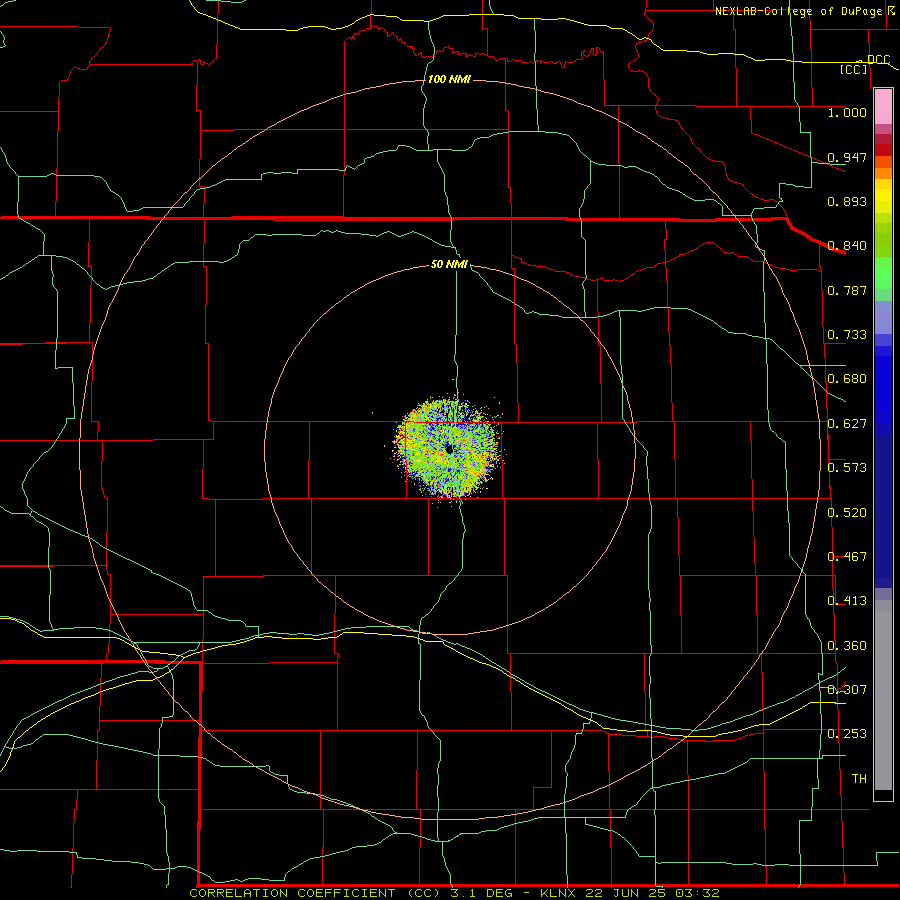Click the 100 NMI range ring label
This screenshot has width=900, height=900.
pos(449,79)
